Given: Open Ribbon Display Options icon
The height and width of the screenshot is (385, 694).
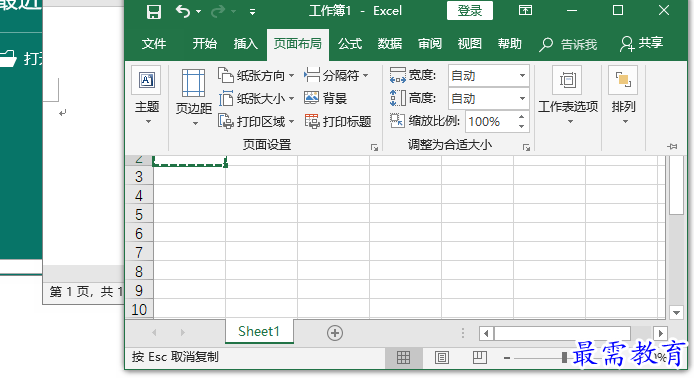Looking at the screenshot, I should pyautogui.click(x=525, y=10).
